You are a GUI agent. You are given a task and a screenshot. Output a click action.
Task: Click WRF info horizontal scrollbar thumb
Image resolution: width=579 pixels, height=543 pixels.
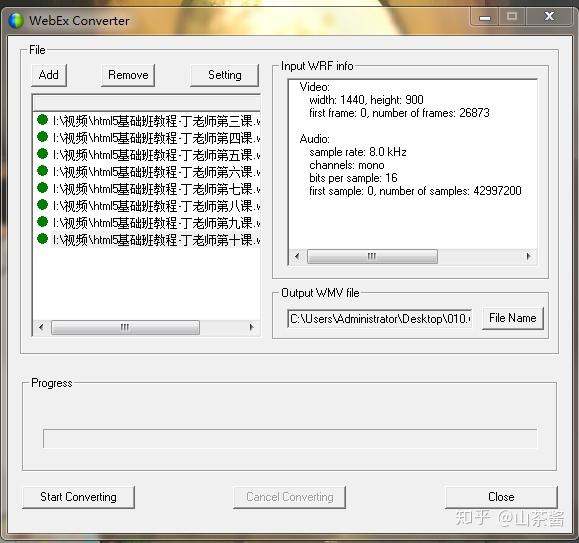[372, 256]
